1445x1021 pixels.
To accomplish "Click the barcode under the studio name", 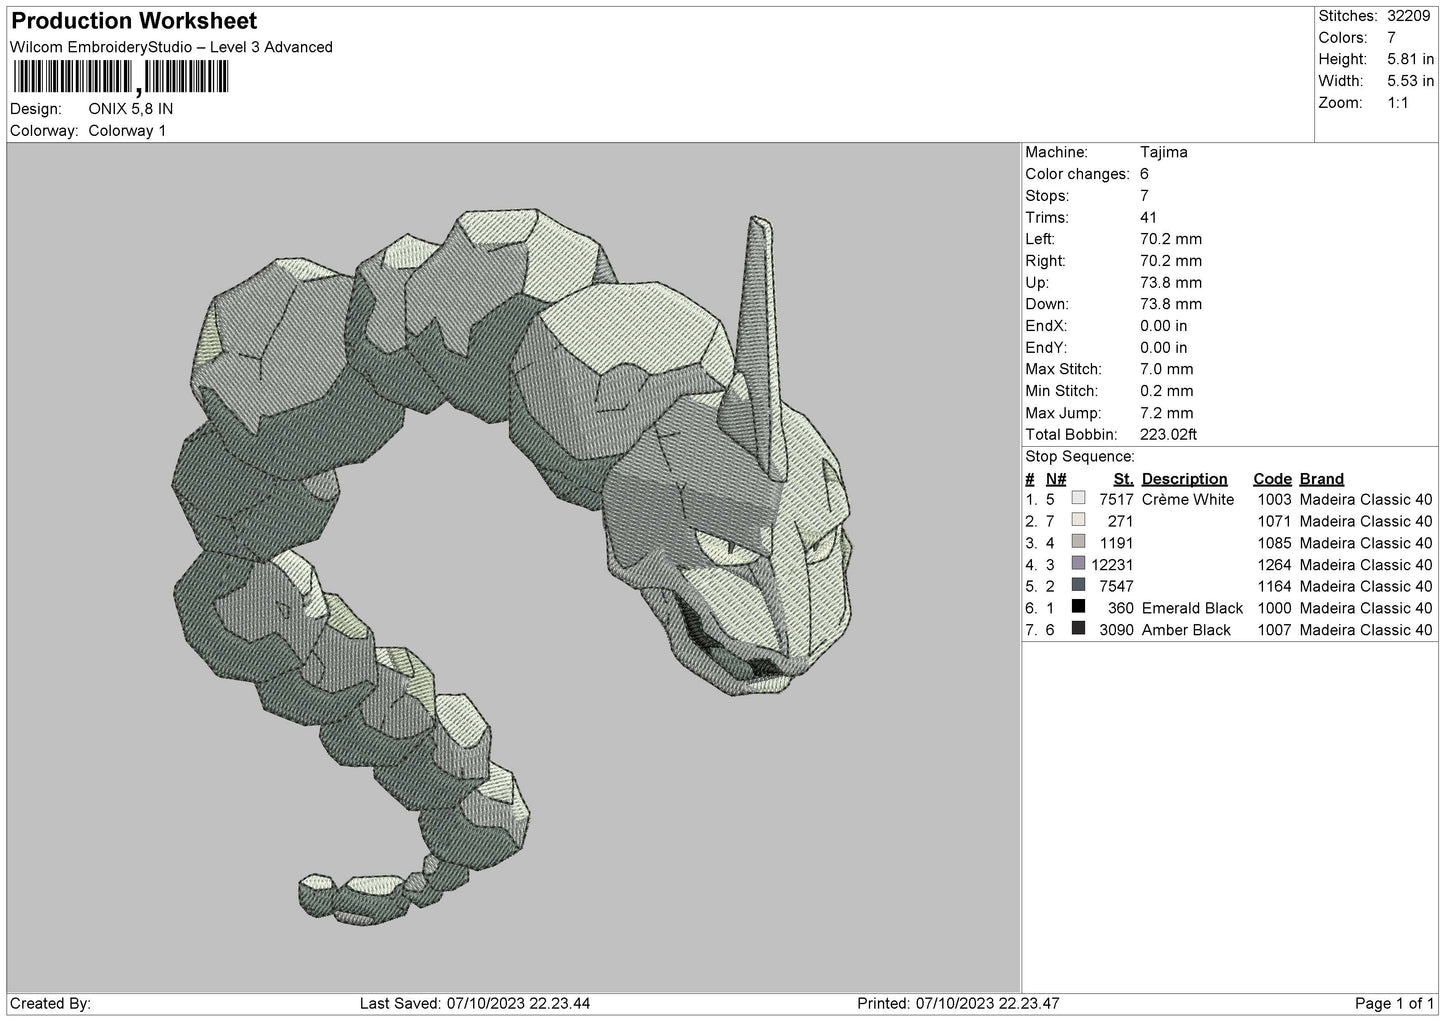I will (120, 77).
